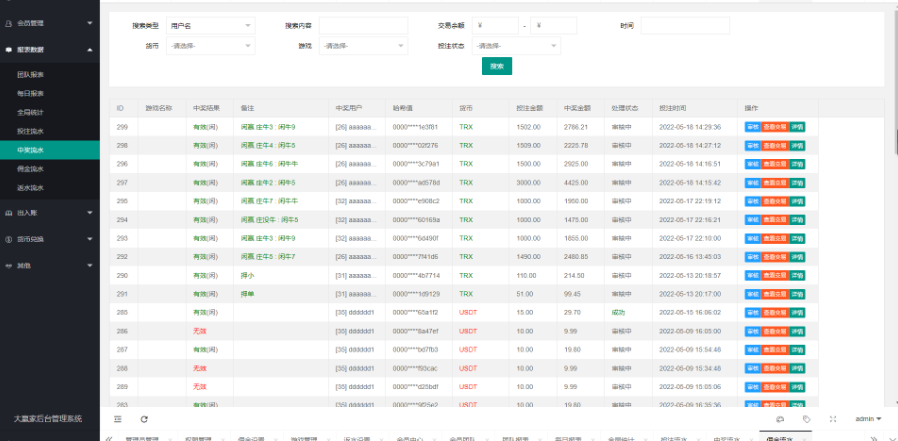Click the tag icon beside fullscreen
This screenshot has width=898, height=441.
click(806, 419)
